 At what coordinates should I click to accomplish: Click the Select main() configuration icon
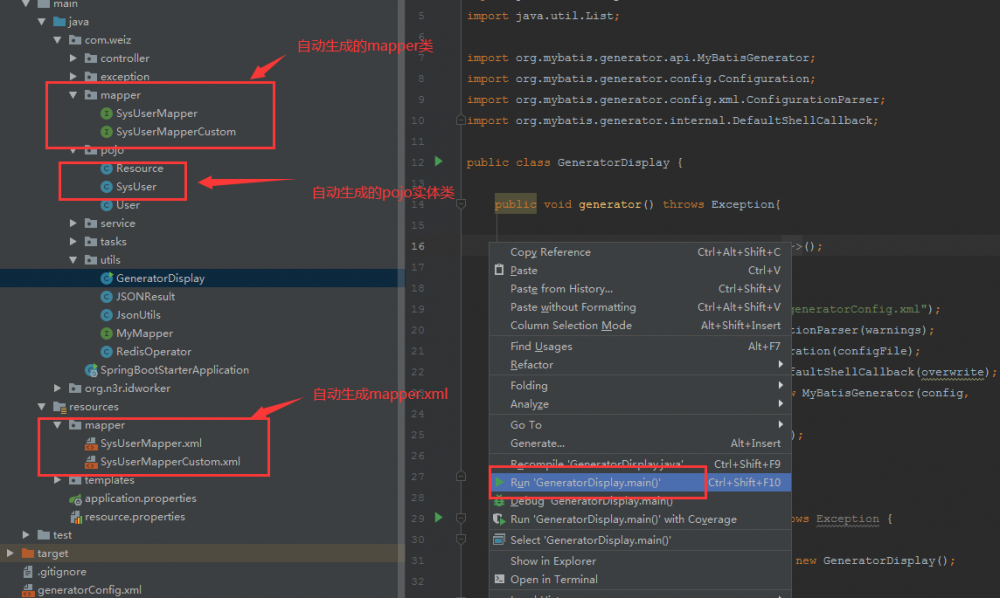(x=499, y=540)
